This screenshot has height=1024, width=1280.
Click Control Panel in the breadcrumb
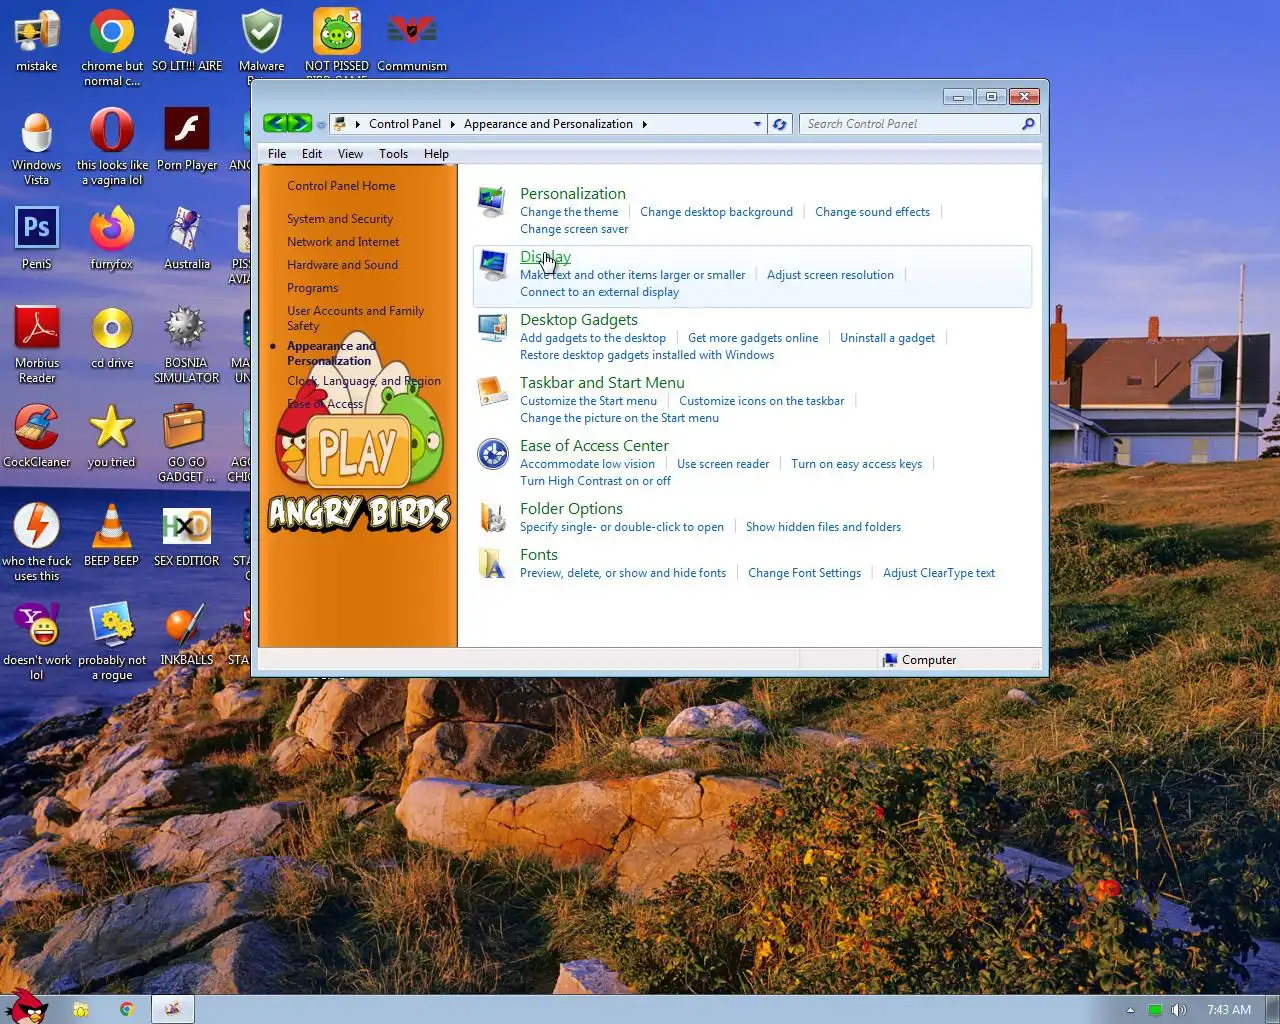[404, 124]
